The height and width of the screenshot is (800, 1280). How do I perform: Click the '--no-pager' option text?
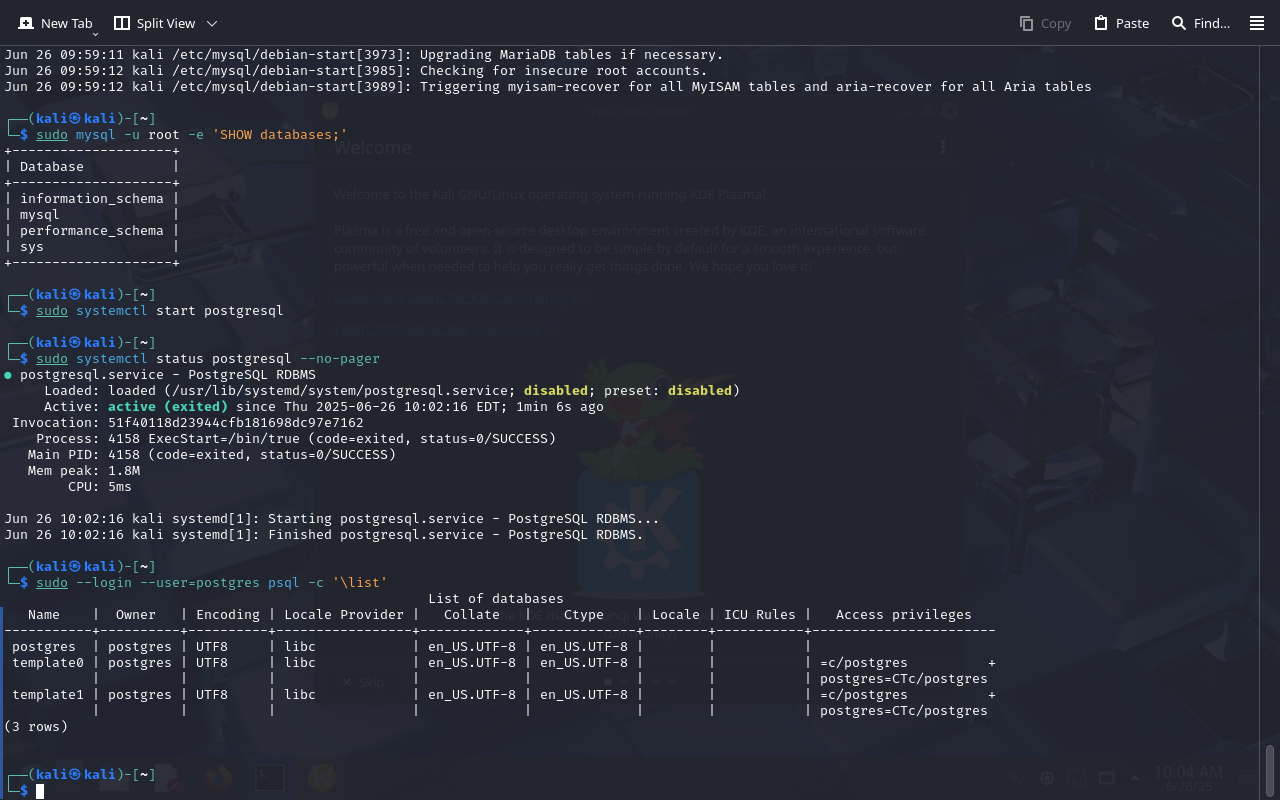pyautogui.click(x=340, y=359)
